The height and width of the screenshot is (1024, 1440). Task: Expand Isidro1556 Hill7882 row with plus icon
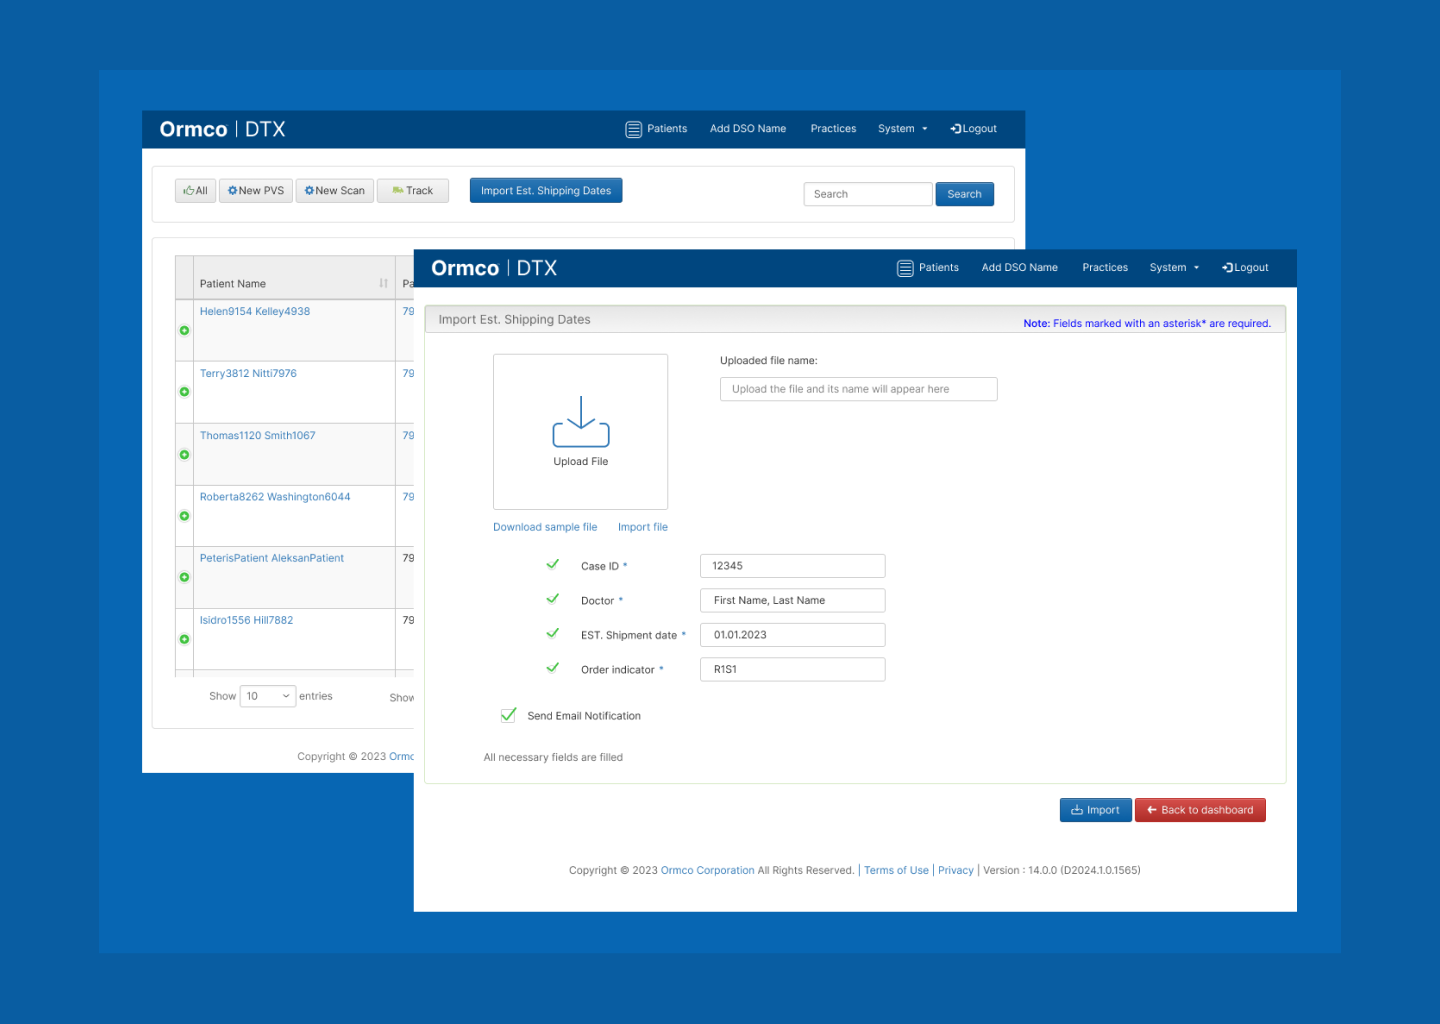point(184,639)
